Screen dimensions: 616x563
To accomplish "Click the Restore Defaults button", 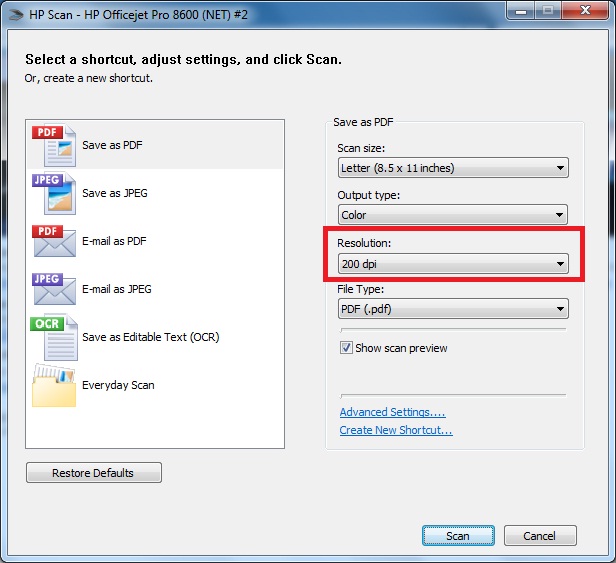I will tap(94, 473).
